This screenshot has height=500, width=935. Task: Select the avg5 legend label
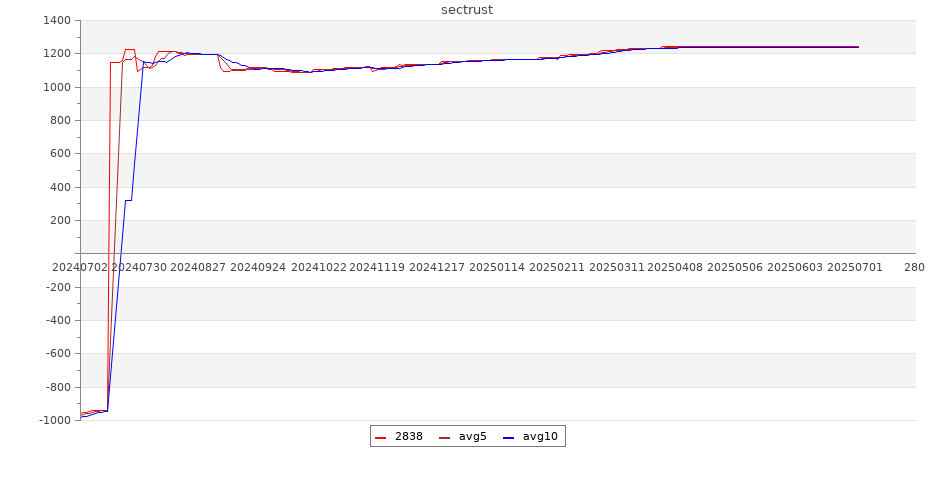[x=472, y=437]
